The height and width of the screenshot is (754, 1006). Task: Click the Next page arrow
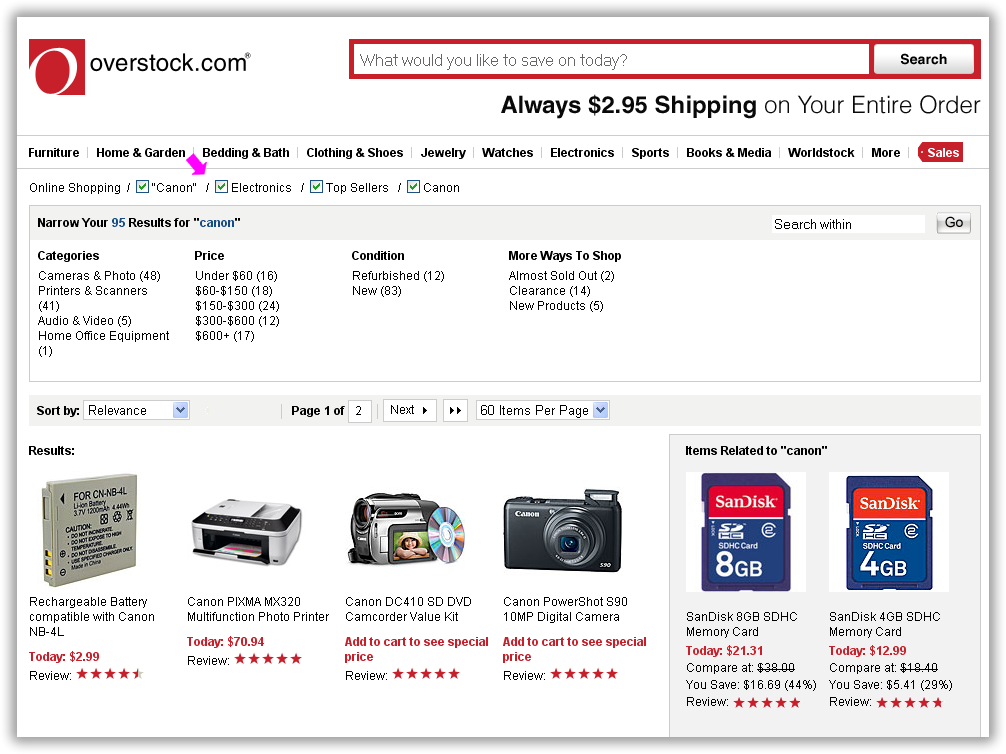click(409, 410)
